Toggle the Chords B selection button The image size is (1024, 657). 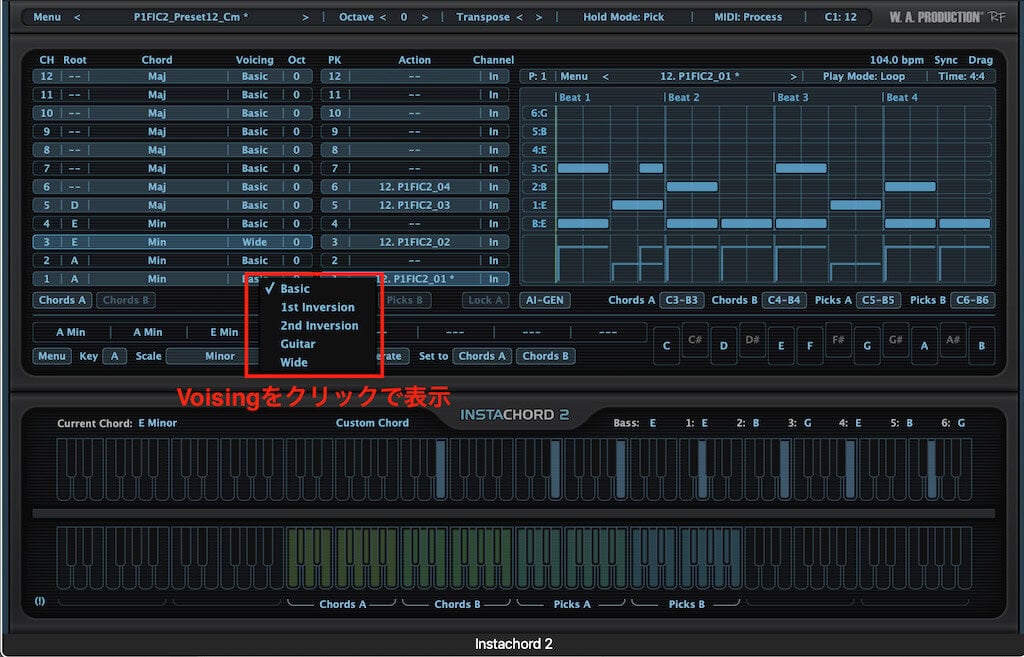pos(126,299)
